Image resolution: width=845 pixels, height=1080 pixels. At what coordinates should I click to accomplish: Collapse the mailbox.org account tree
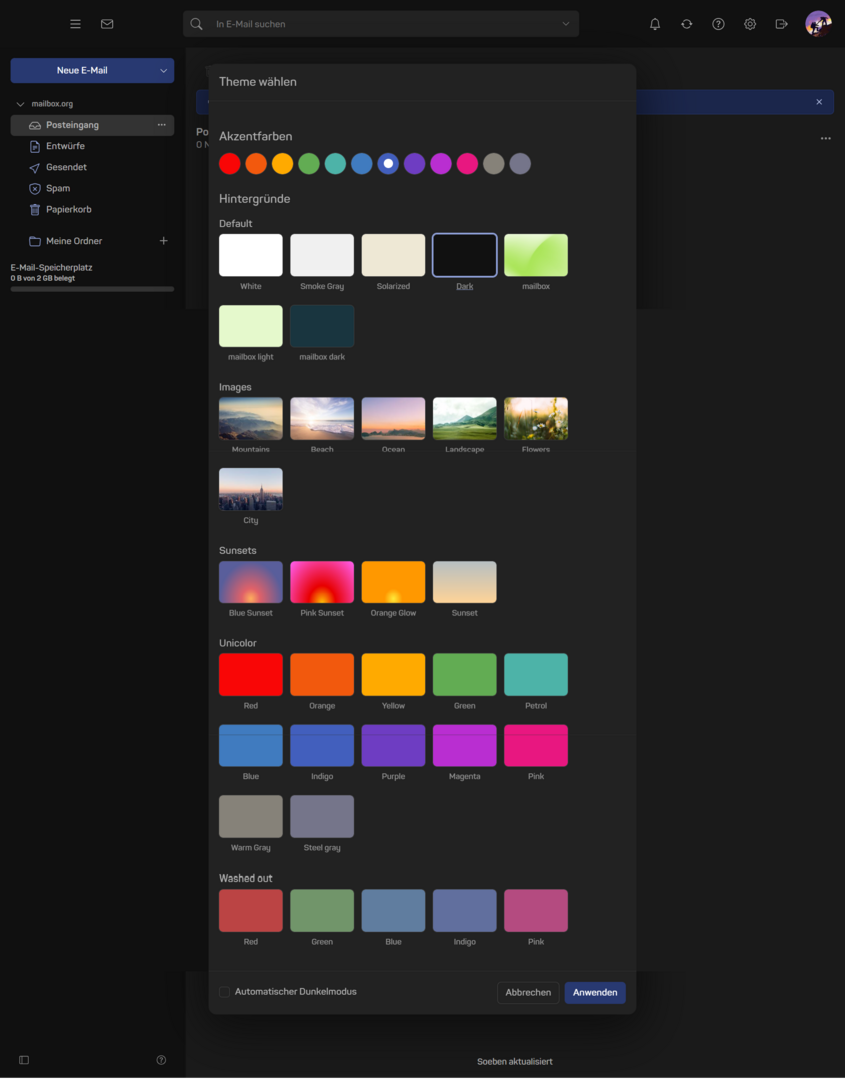tap(21, 104)
